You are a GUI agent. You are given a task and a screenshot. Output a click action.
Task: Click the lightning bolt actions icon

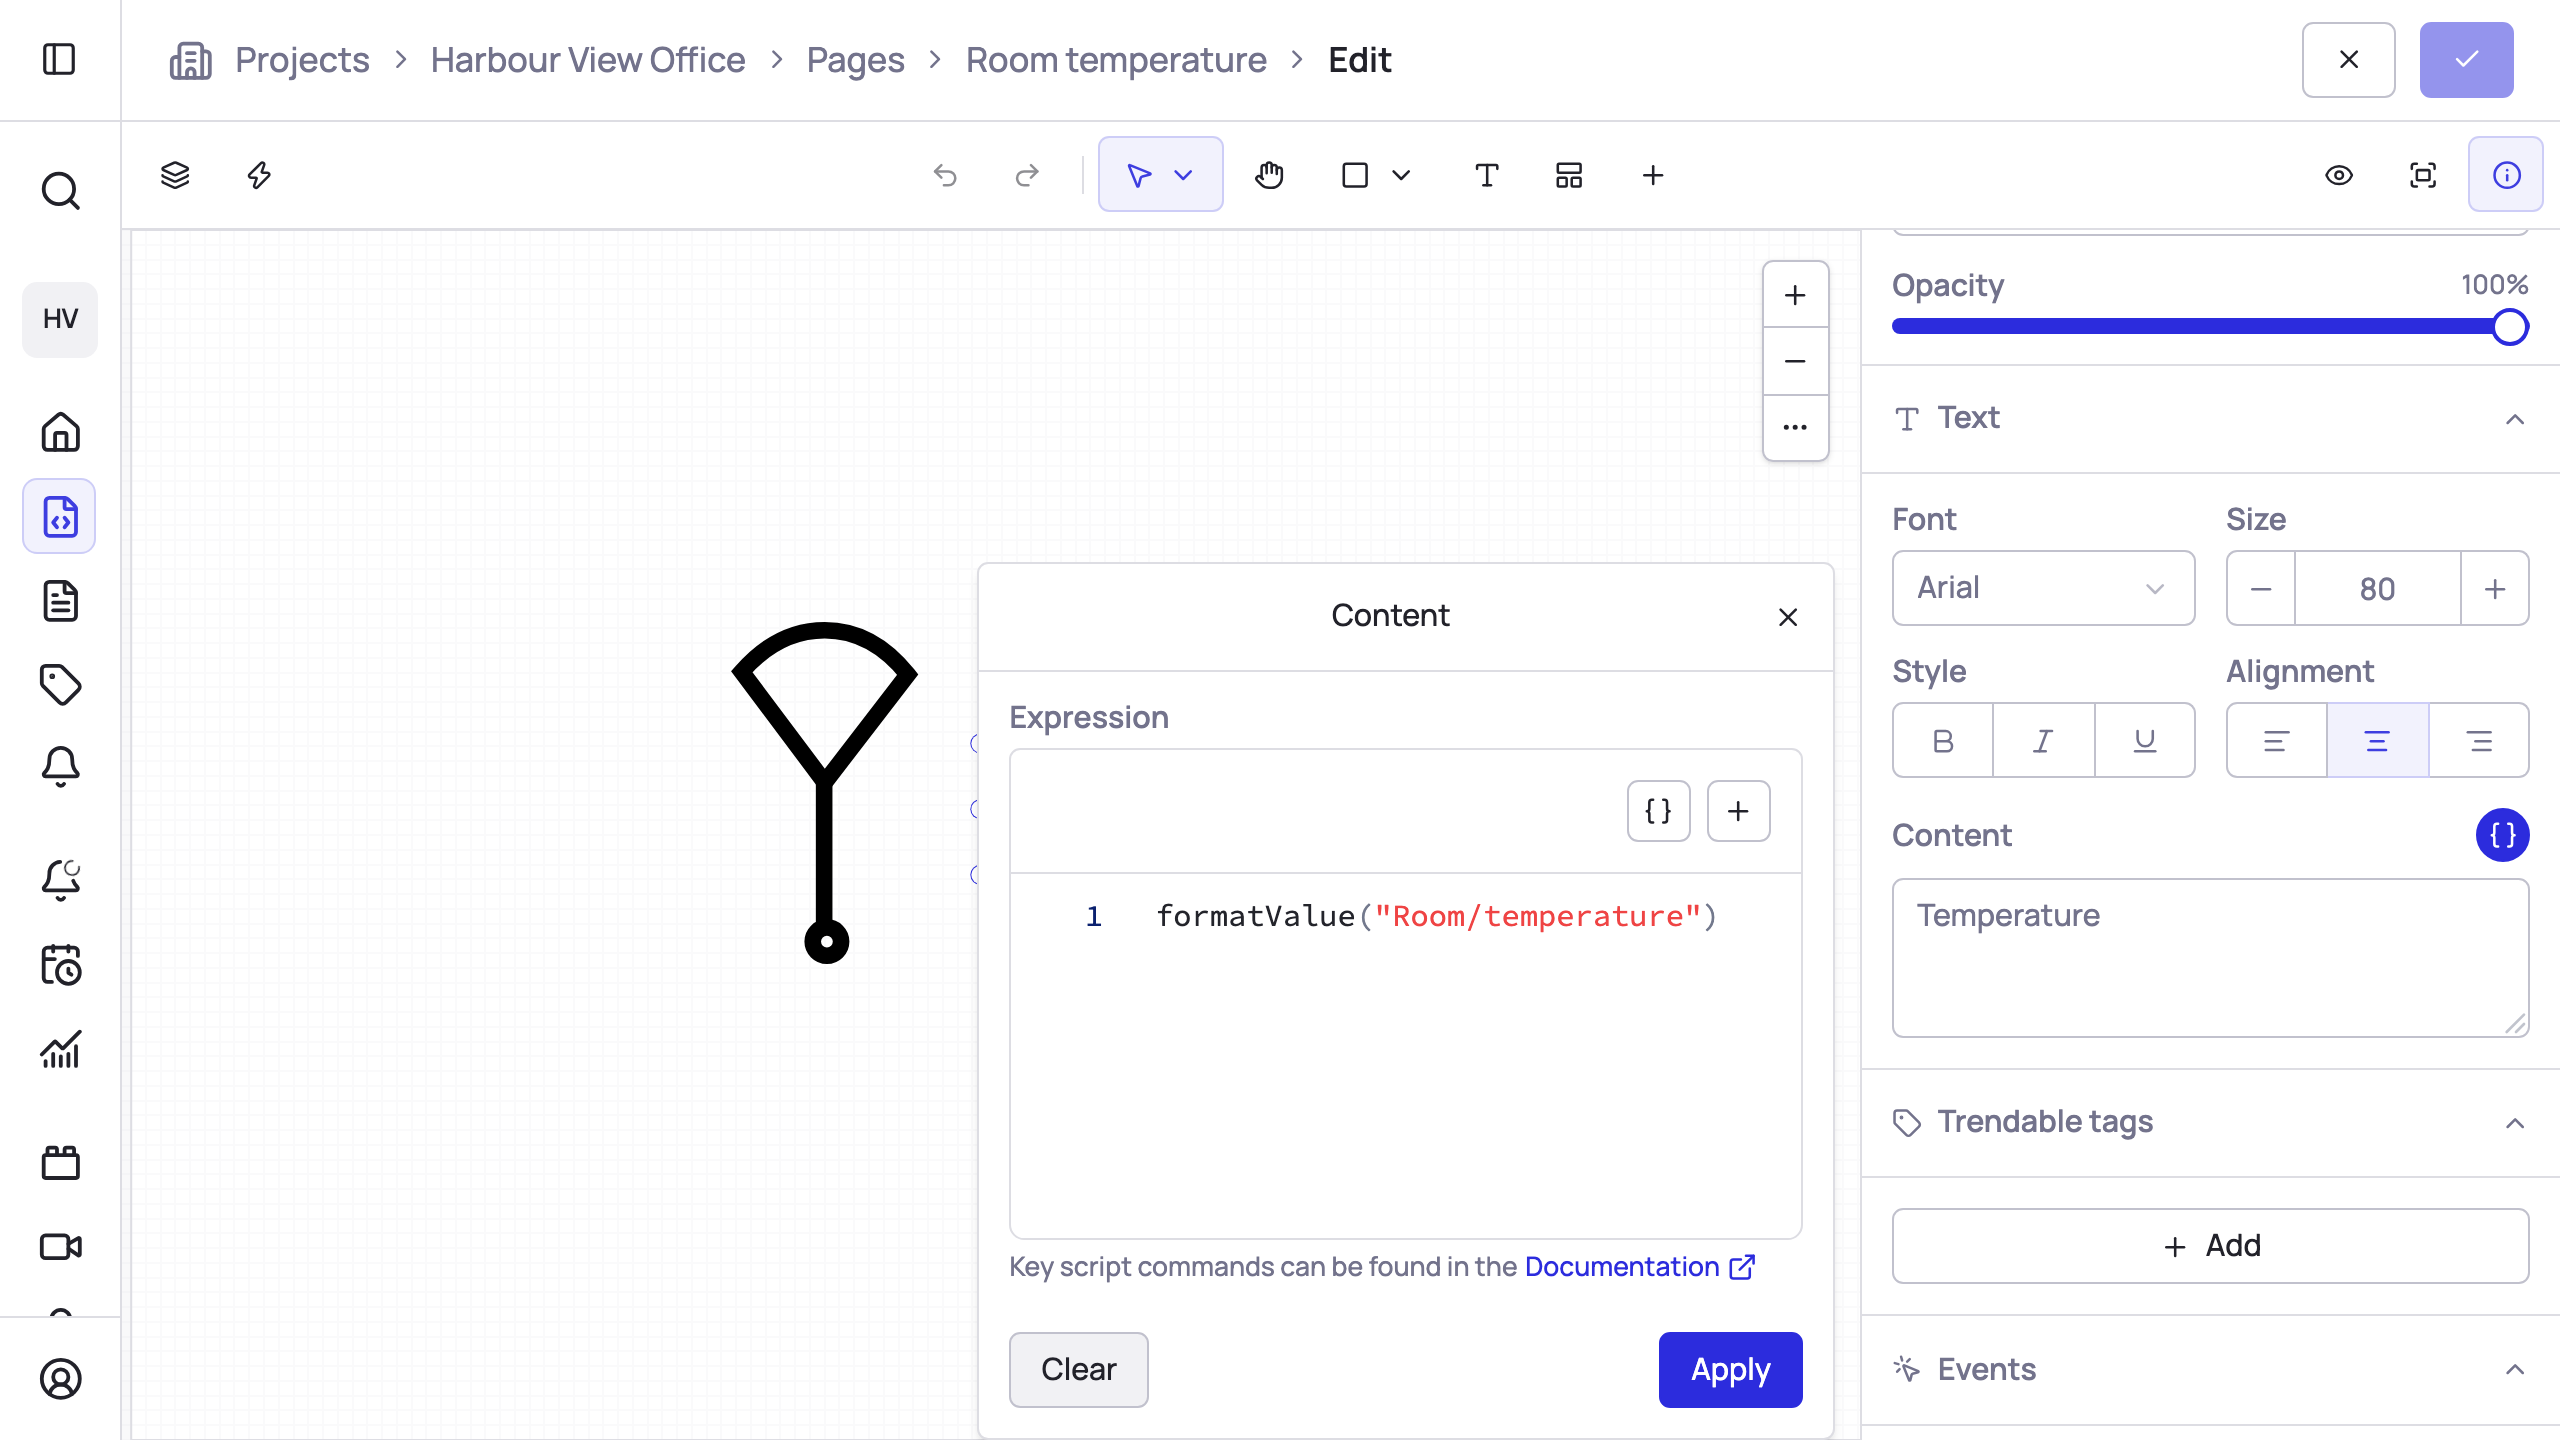click(259, 175)
